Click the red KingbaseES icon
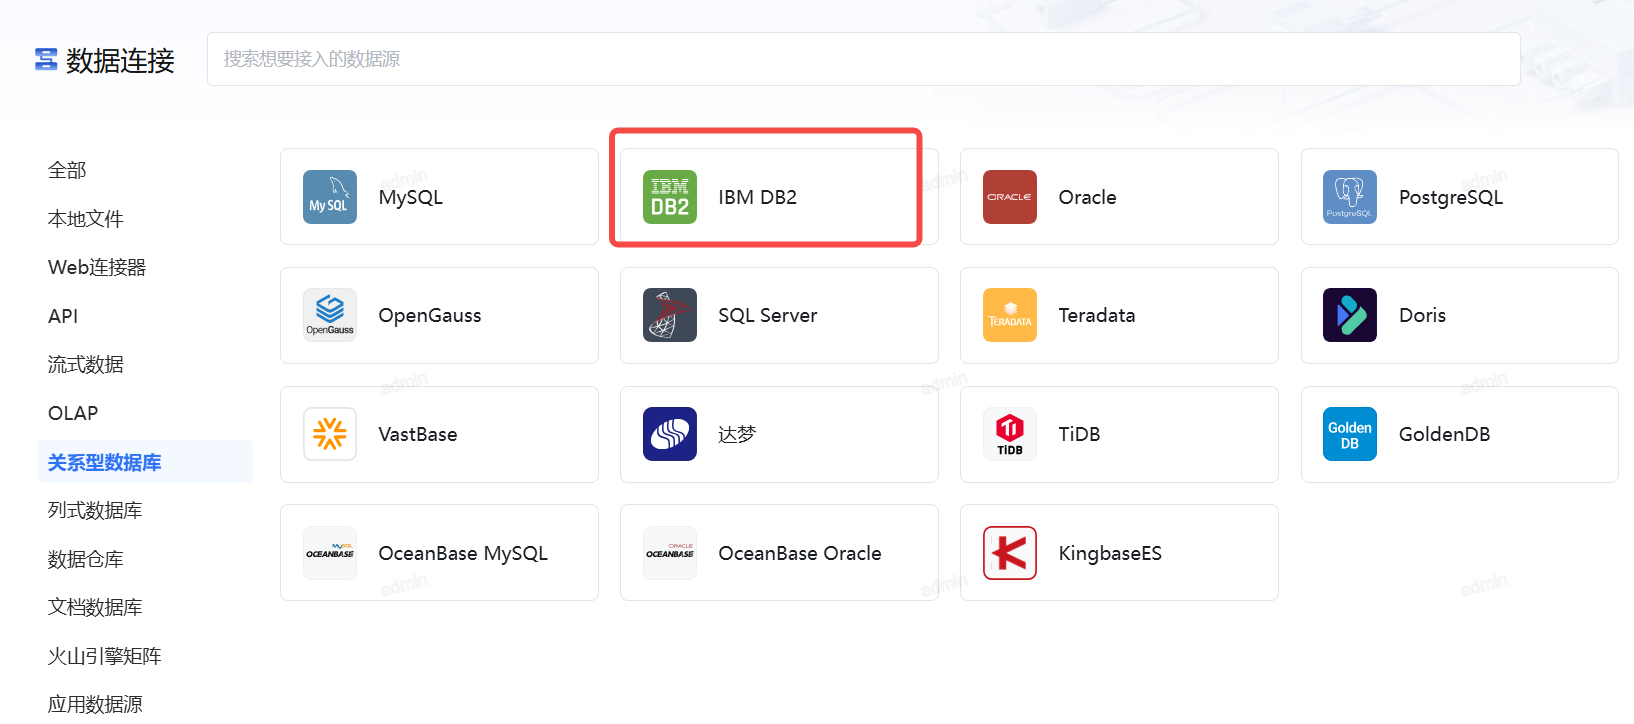This screenshot has width=1634, height=724. click(1010, 553)
